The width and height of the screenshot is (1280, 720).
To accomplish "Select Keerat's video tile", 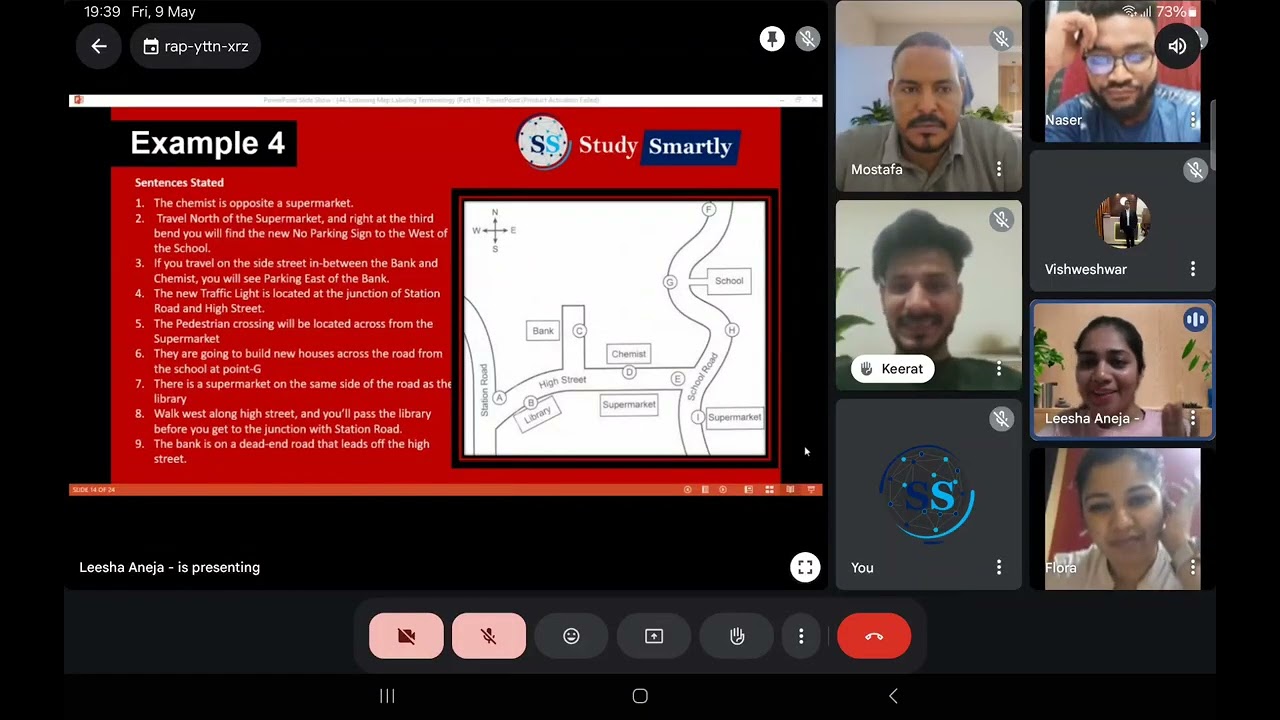I will coord(929,295).
